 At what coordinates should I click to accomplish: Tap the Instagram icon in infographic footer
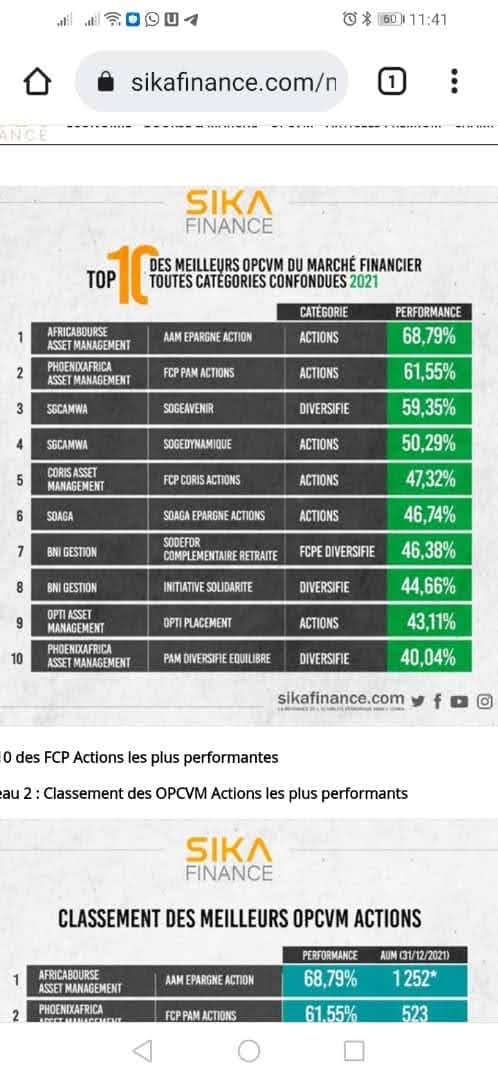(485, 701)
